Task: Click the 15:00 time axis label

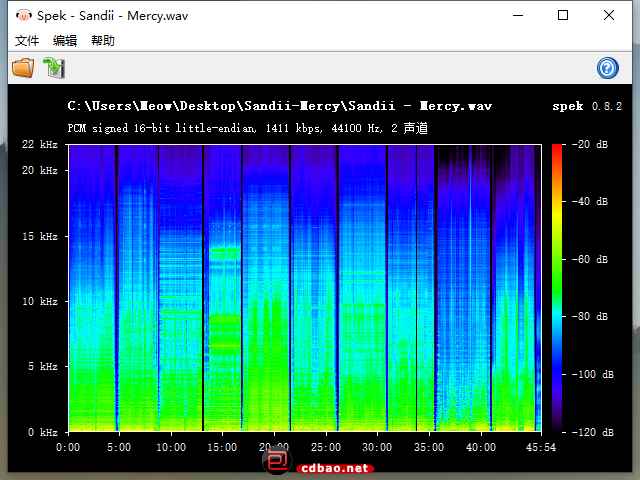Action: [x=222, y=447]
